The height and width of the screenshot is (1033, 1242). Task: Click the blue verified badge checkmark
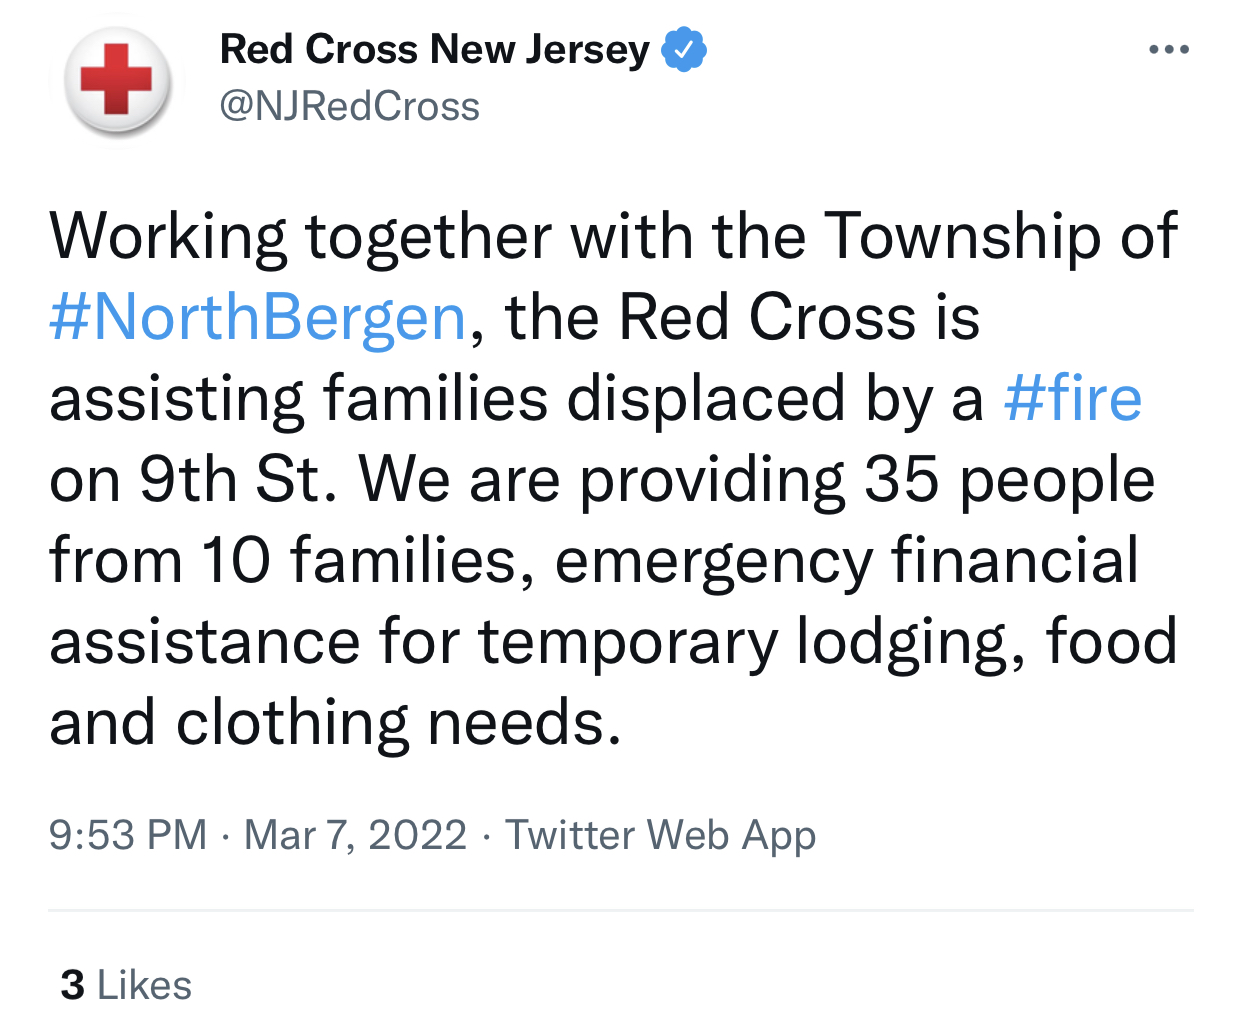(685, 50)
